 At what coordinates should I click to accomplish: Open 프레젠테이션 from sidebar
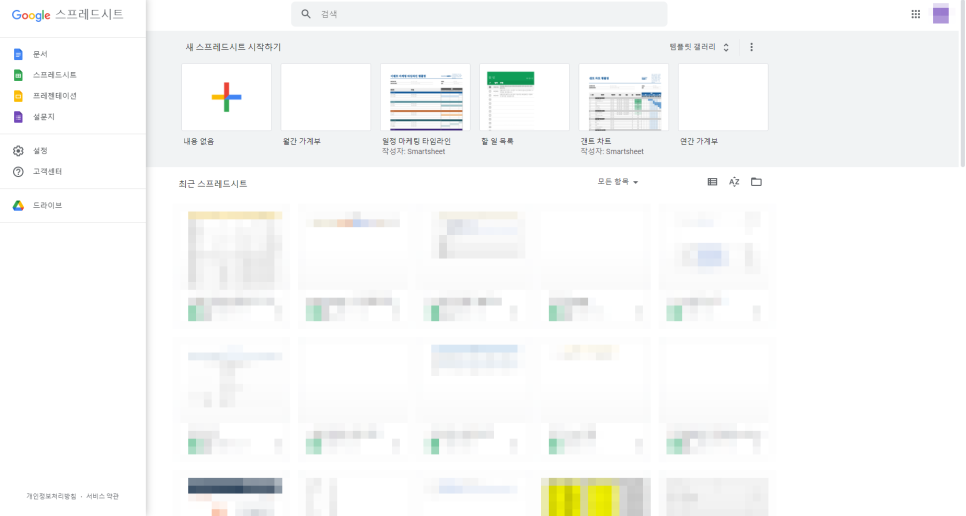(54, 96)
